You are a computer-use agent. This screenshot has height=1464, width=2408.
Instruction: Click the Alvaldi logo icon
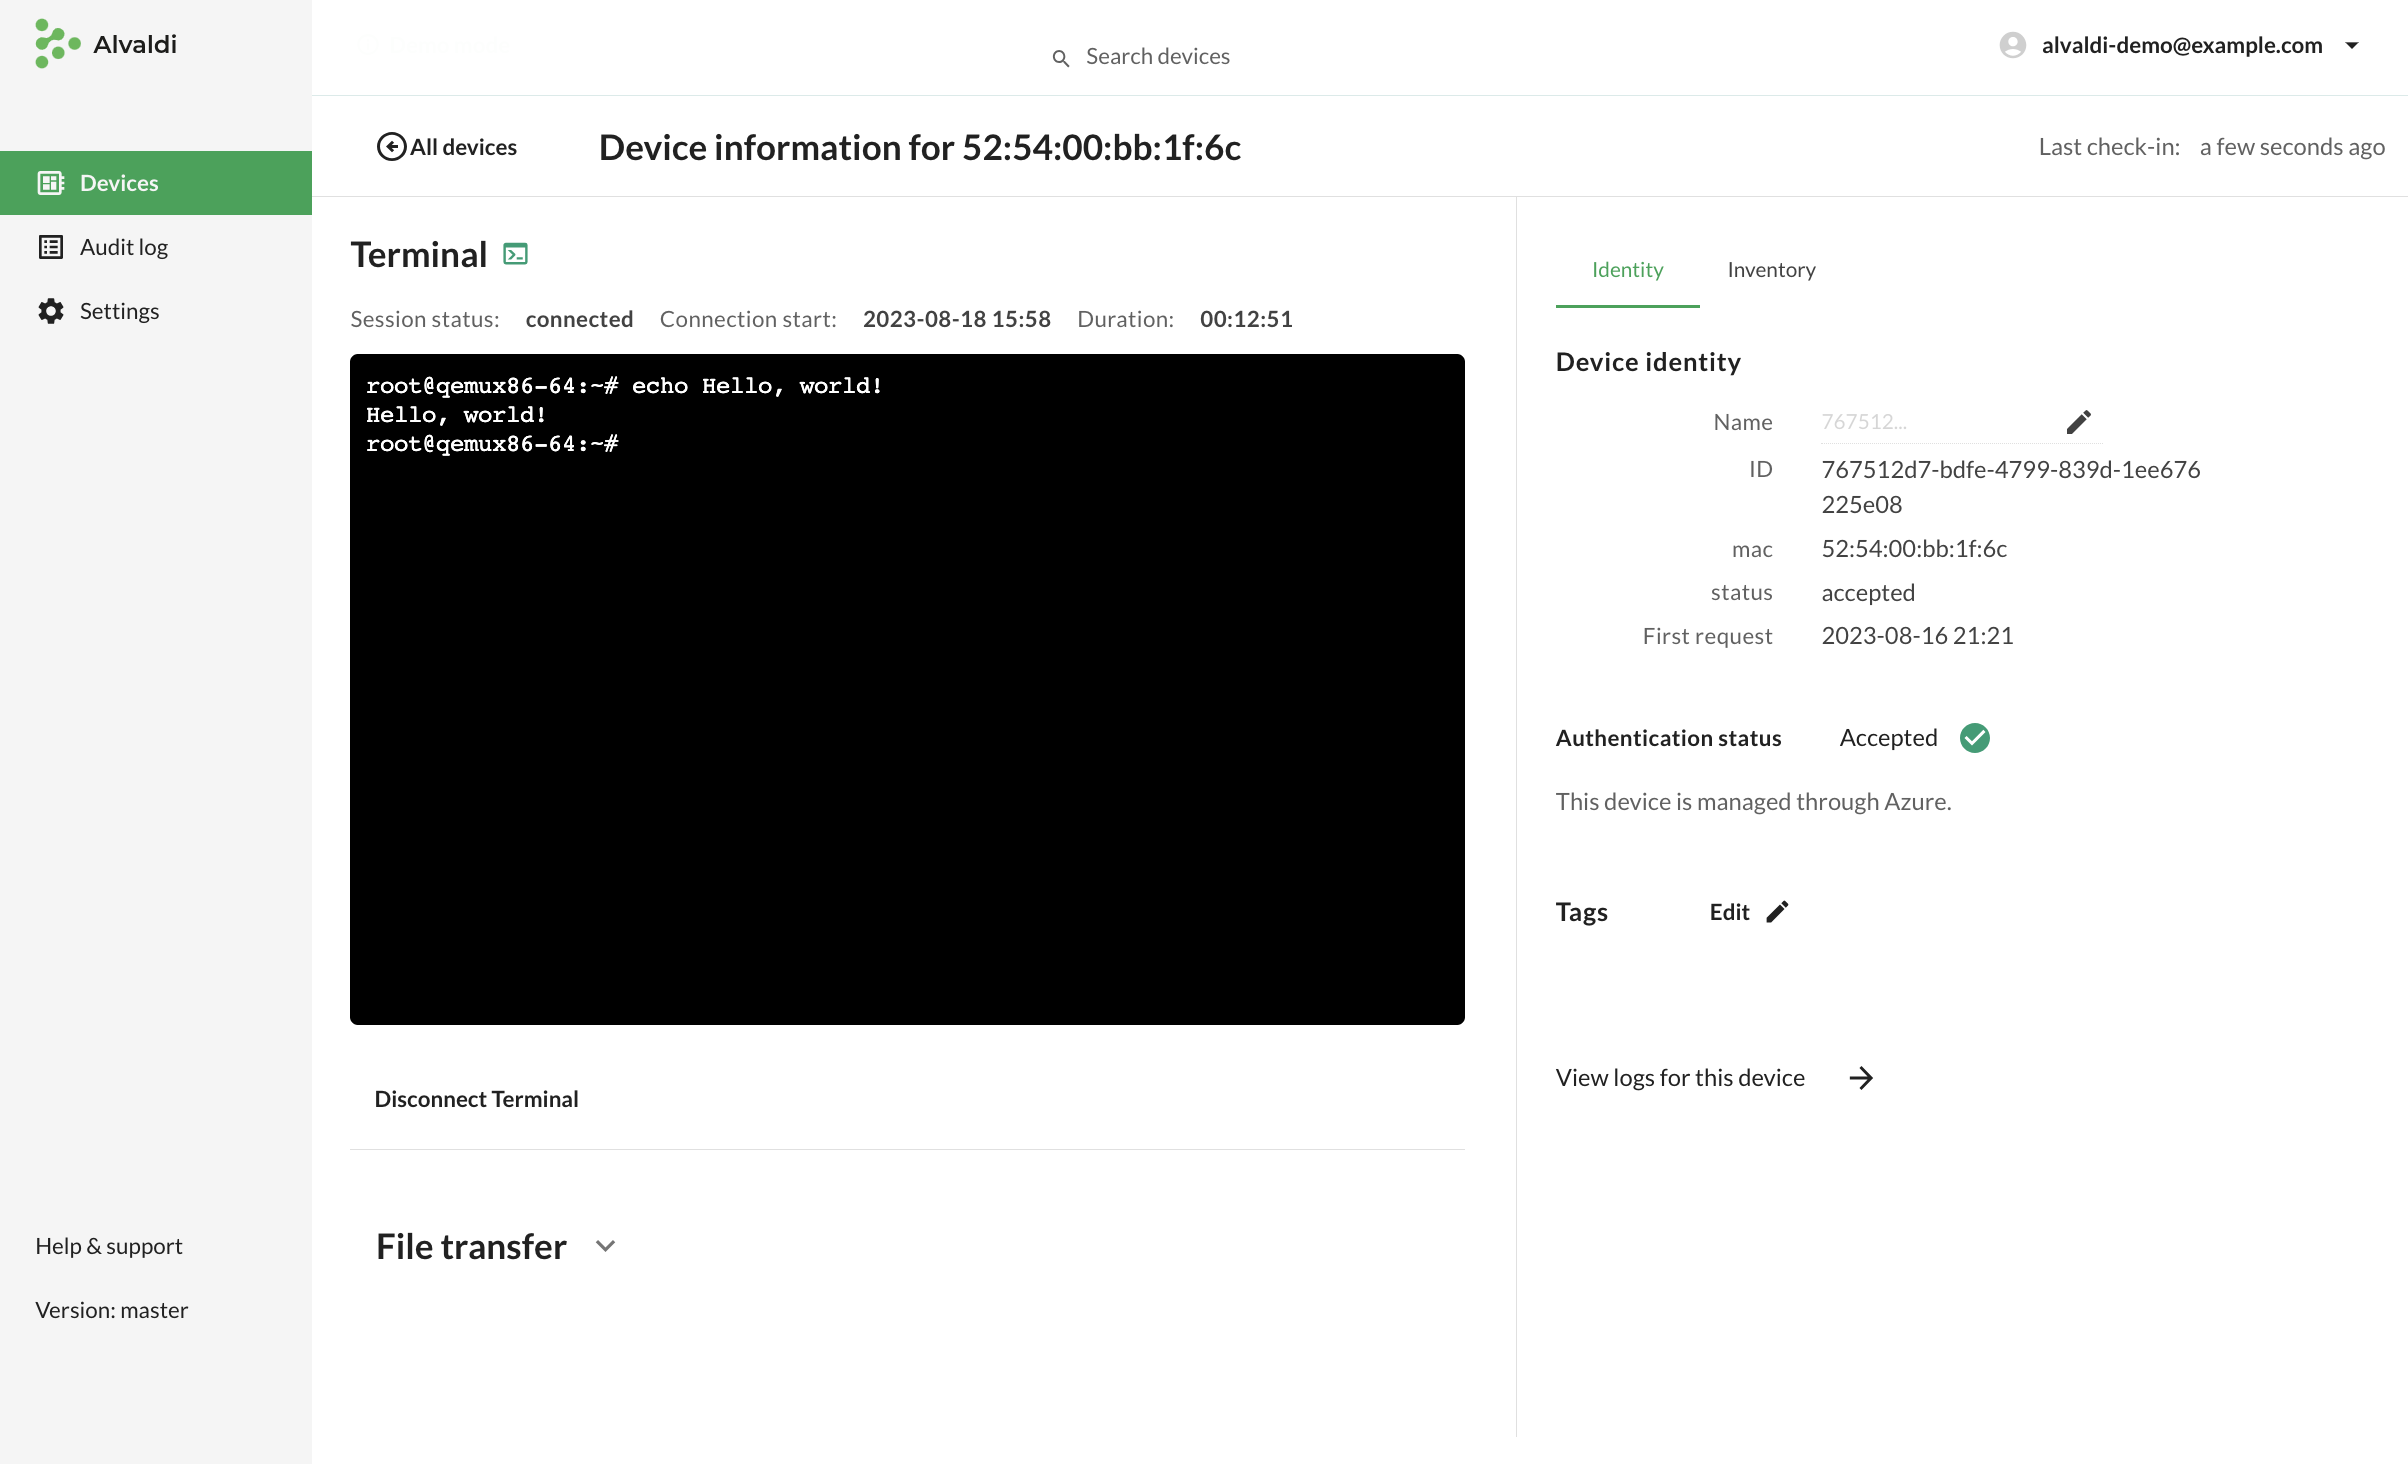pyautogui.click(x=57, y=44)
